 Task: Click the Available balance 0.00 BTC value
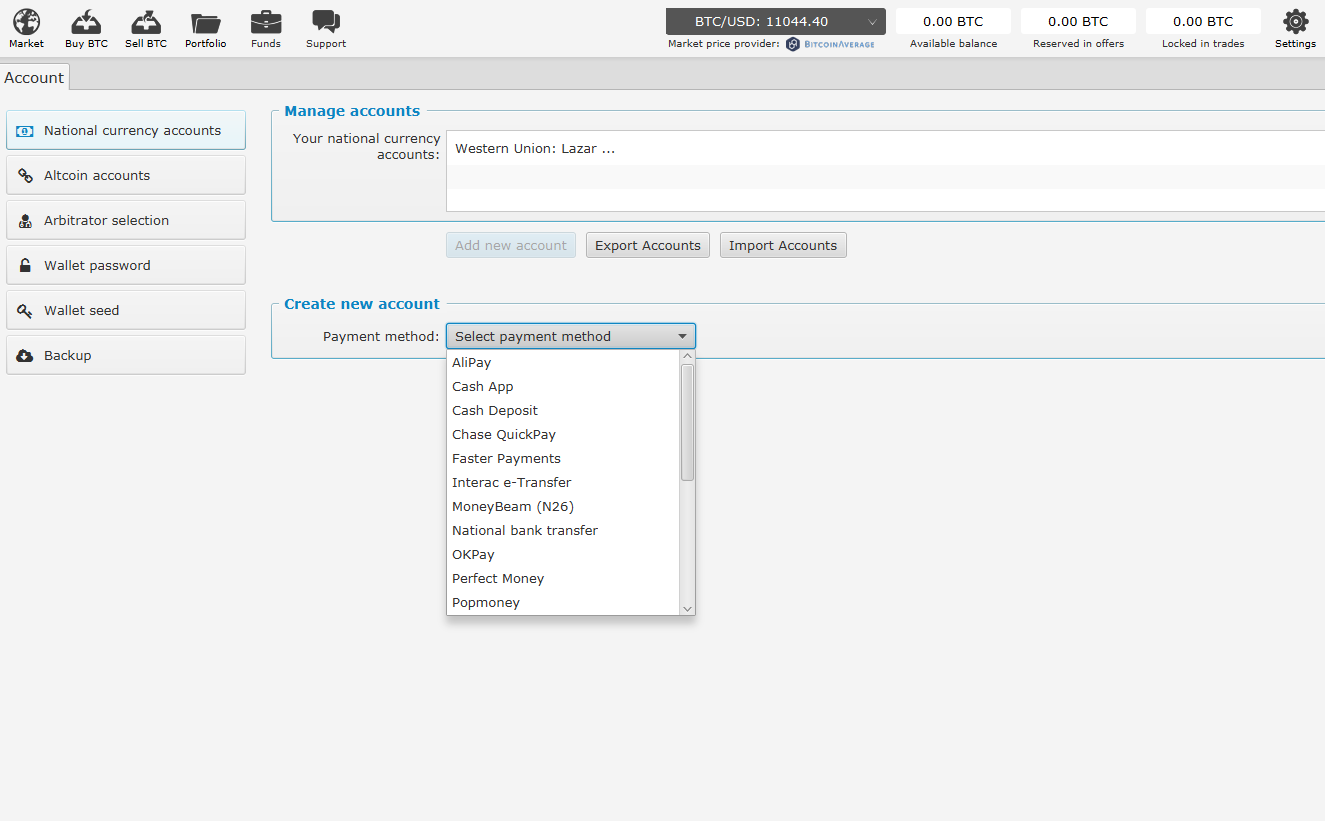(953, 21)
